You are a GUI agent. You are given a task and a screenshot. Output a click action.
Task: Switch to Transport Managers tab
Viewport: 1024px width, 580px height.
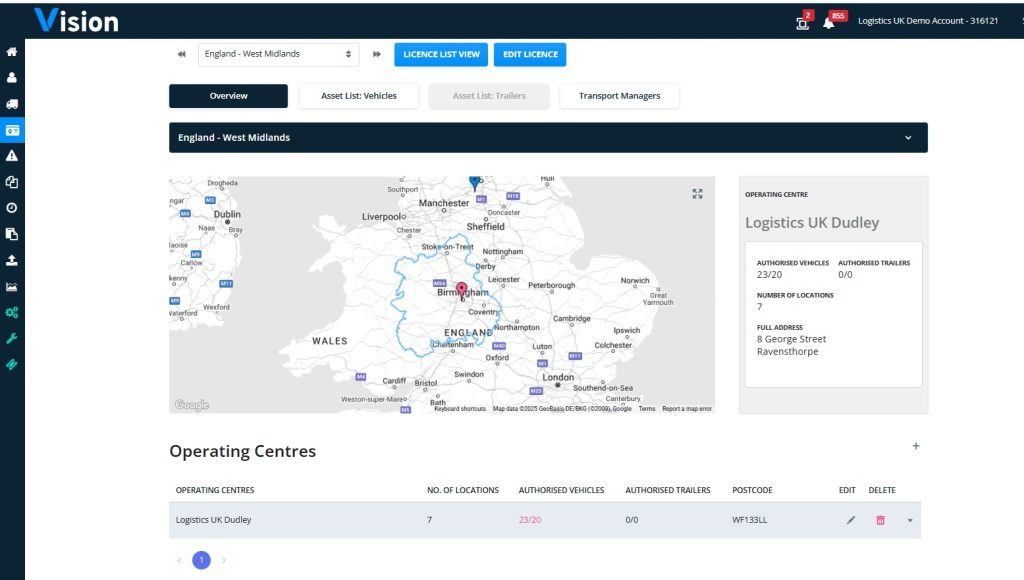tap(619, 96)
